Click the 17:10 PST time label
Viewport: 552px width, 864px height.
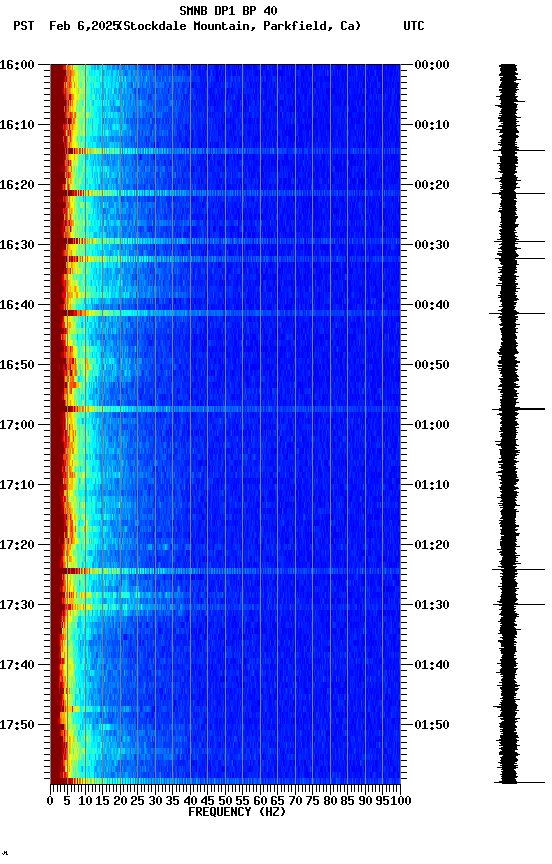click(x=17, y=485)
